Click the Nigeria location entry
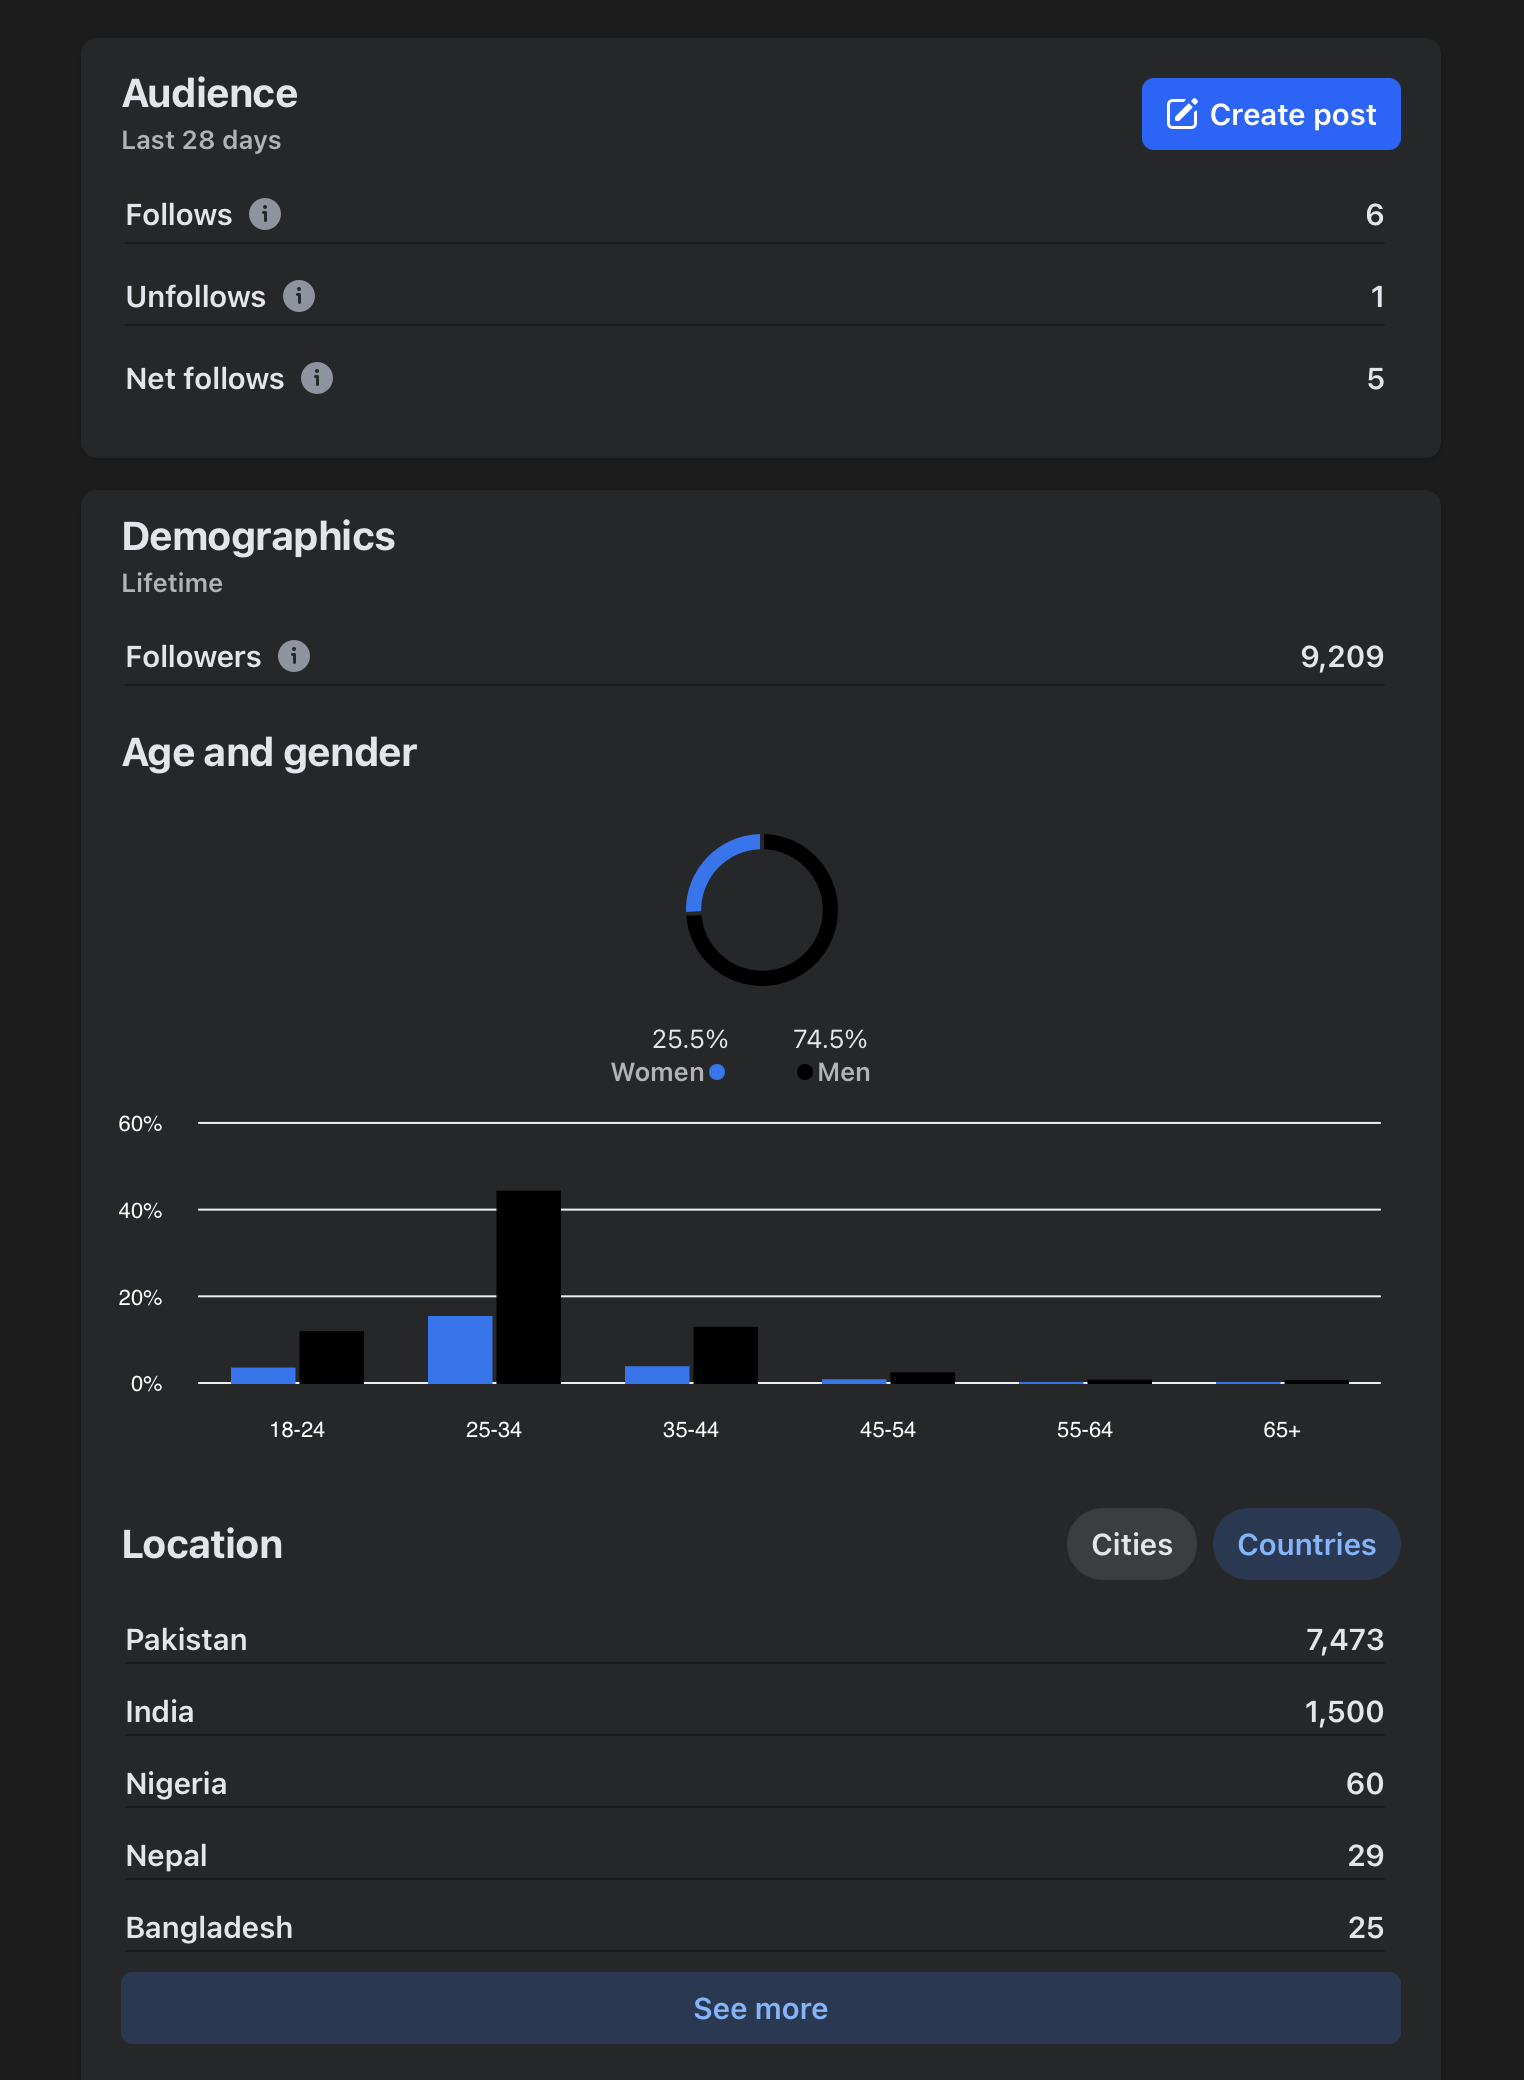 pos(754,1783)
